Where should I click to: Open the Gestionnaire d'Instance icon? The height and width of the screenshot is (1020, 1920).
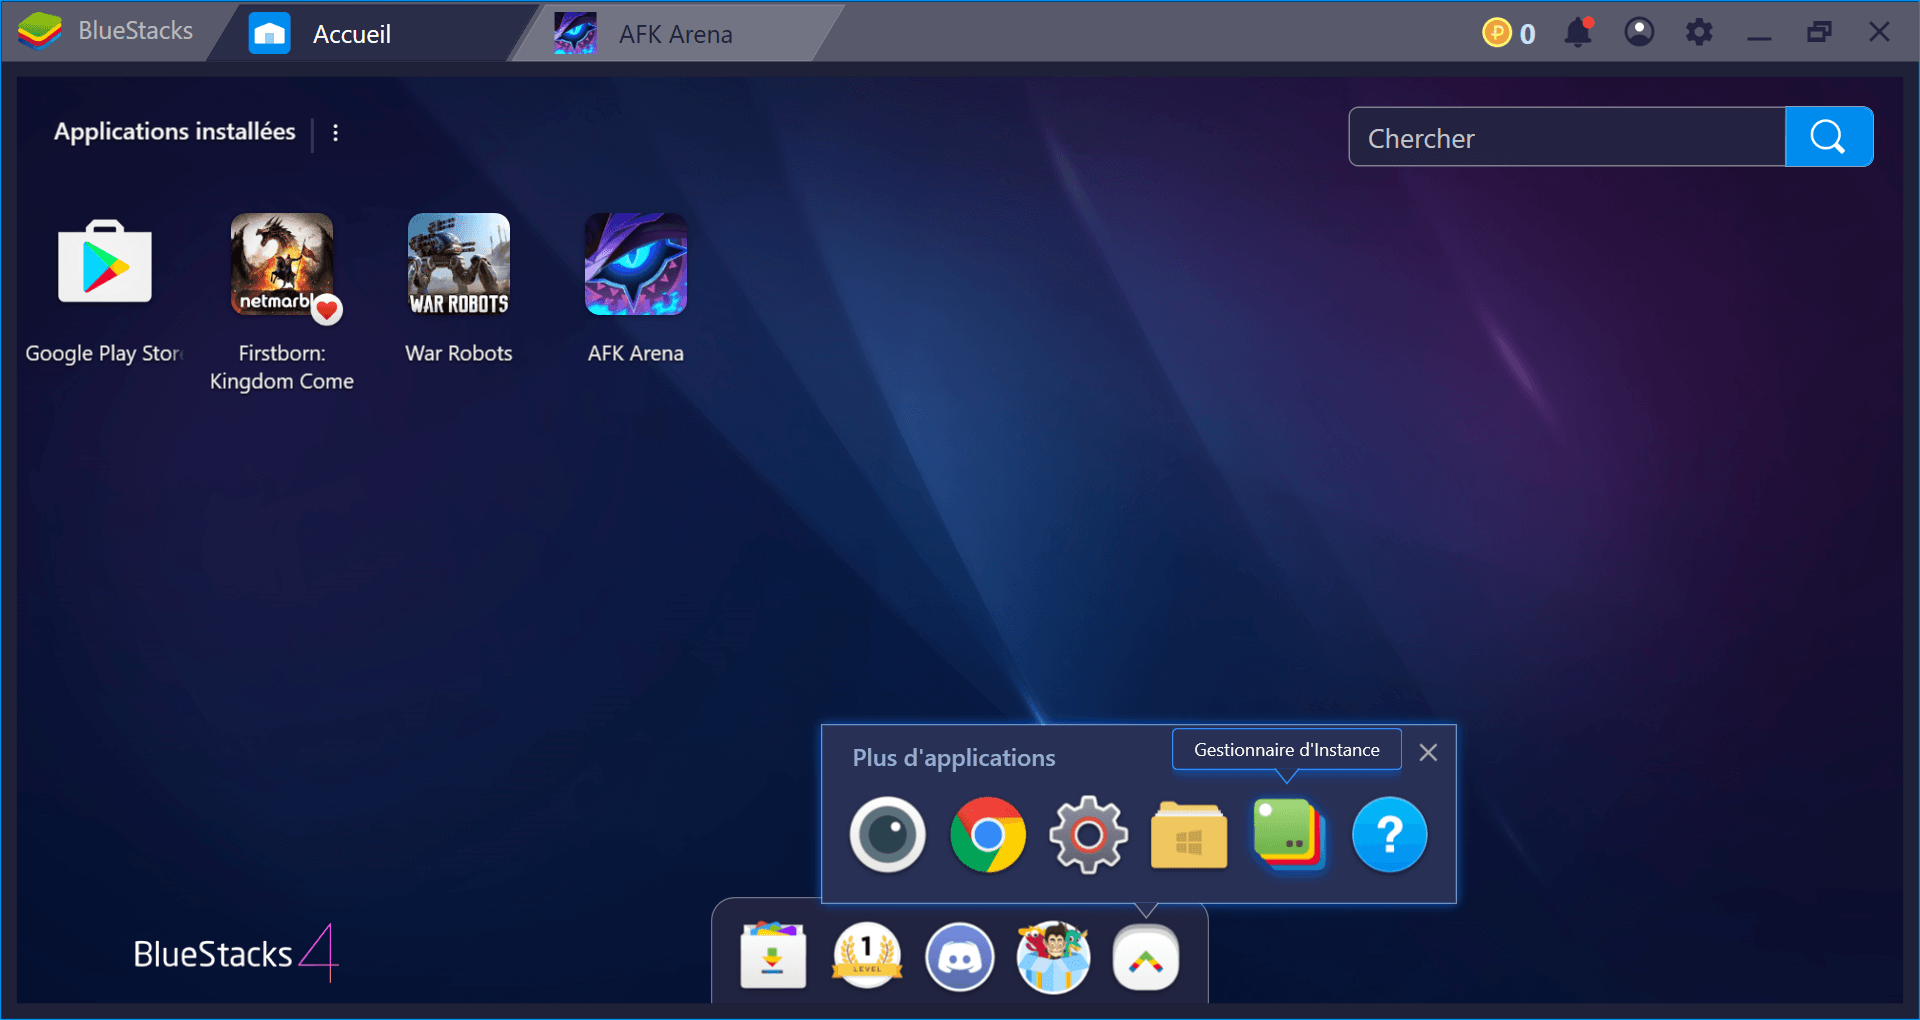[1289, 834]
